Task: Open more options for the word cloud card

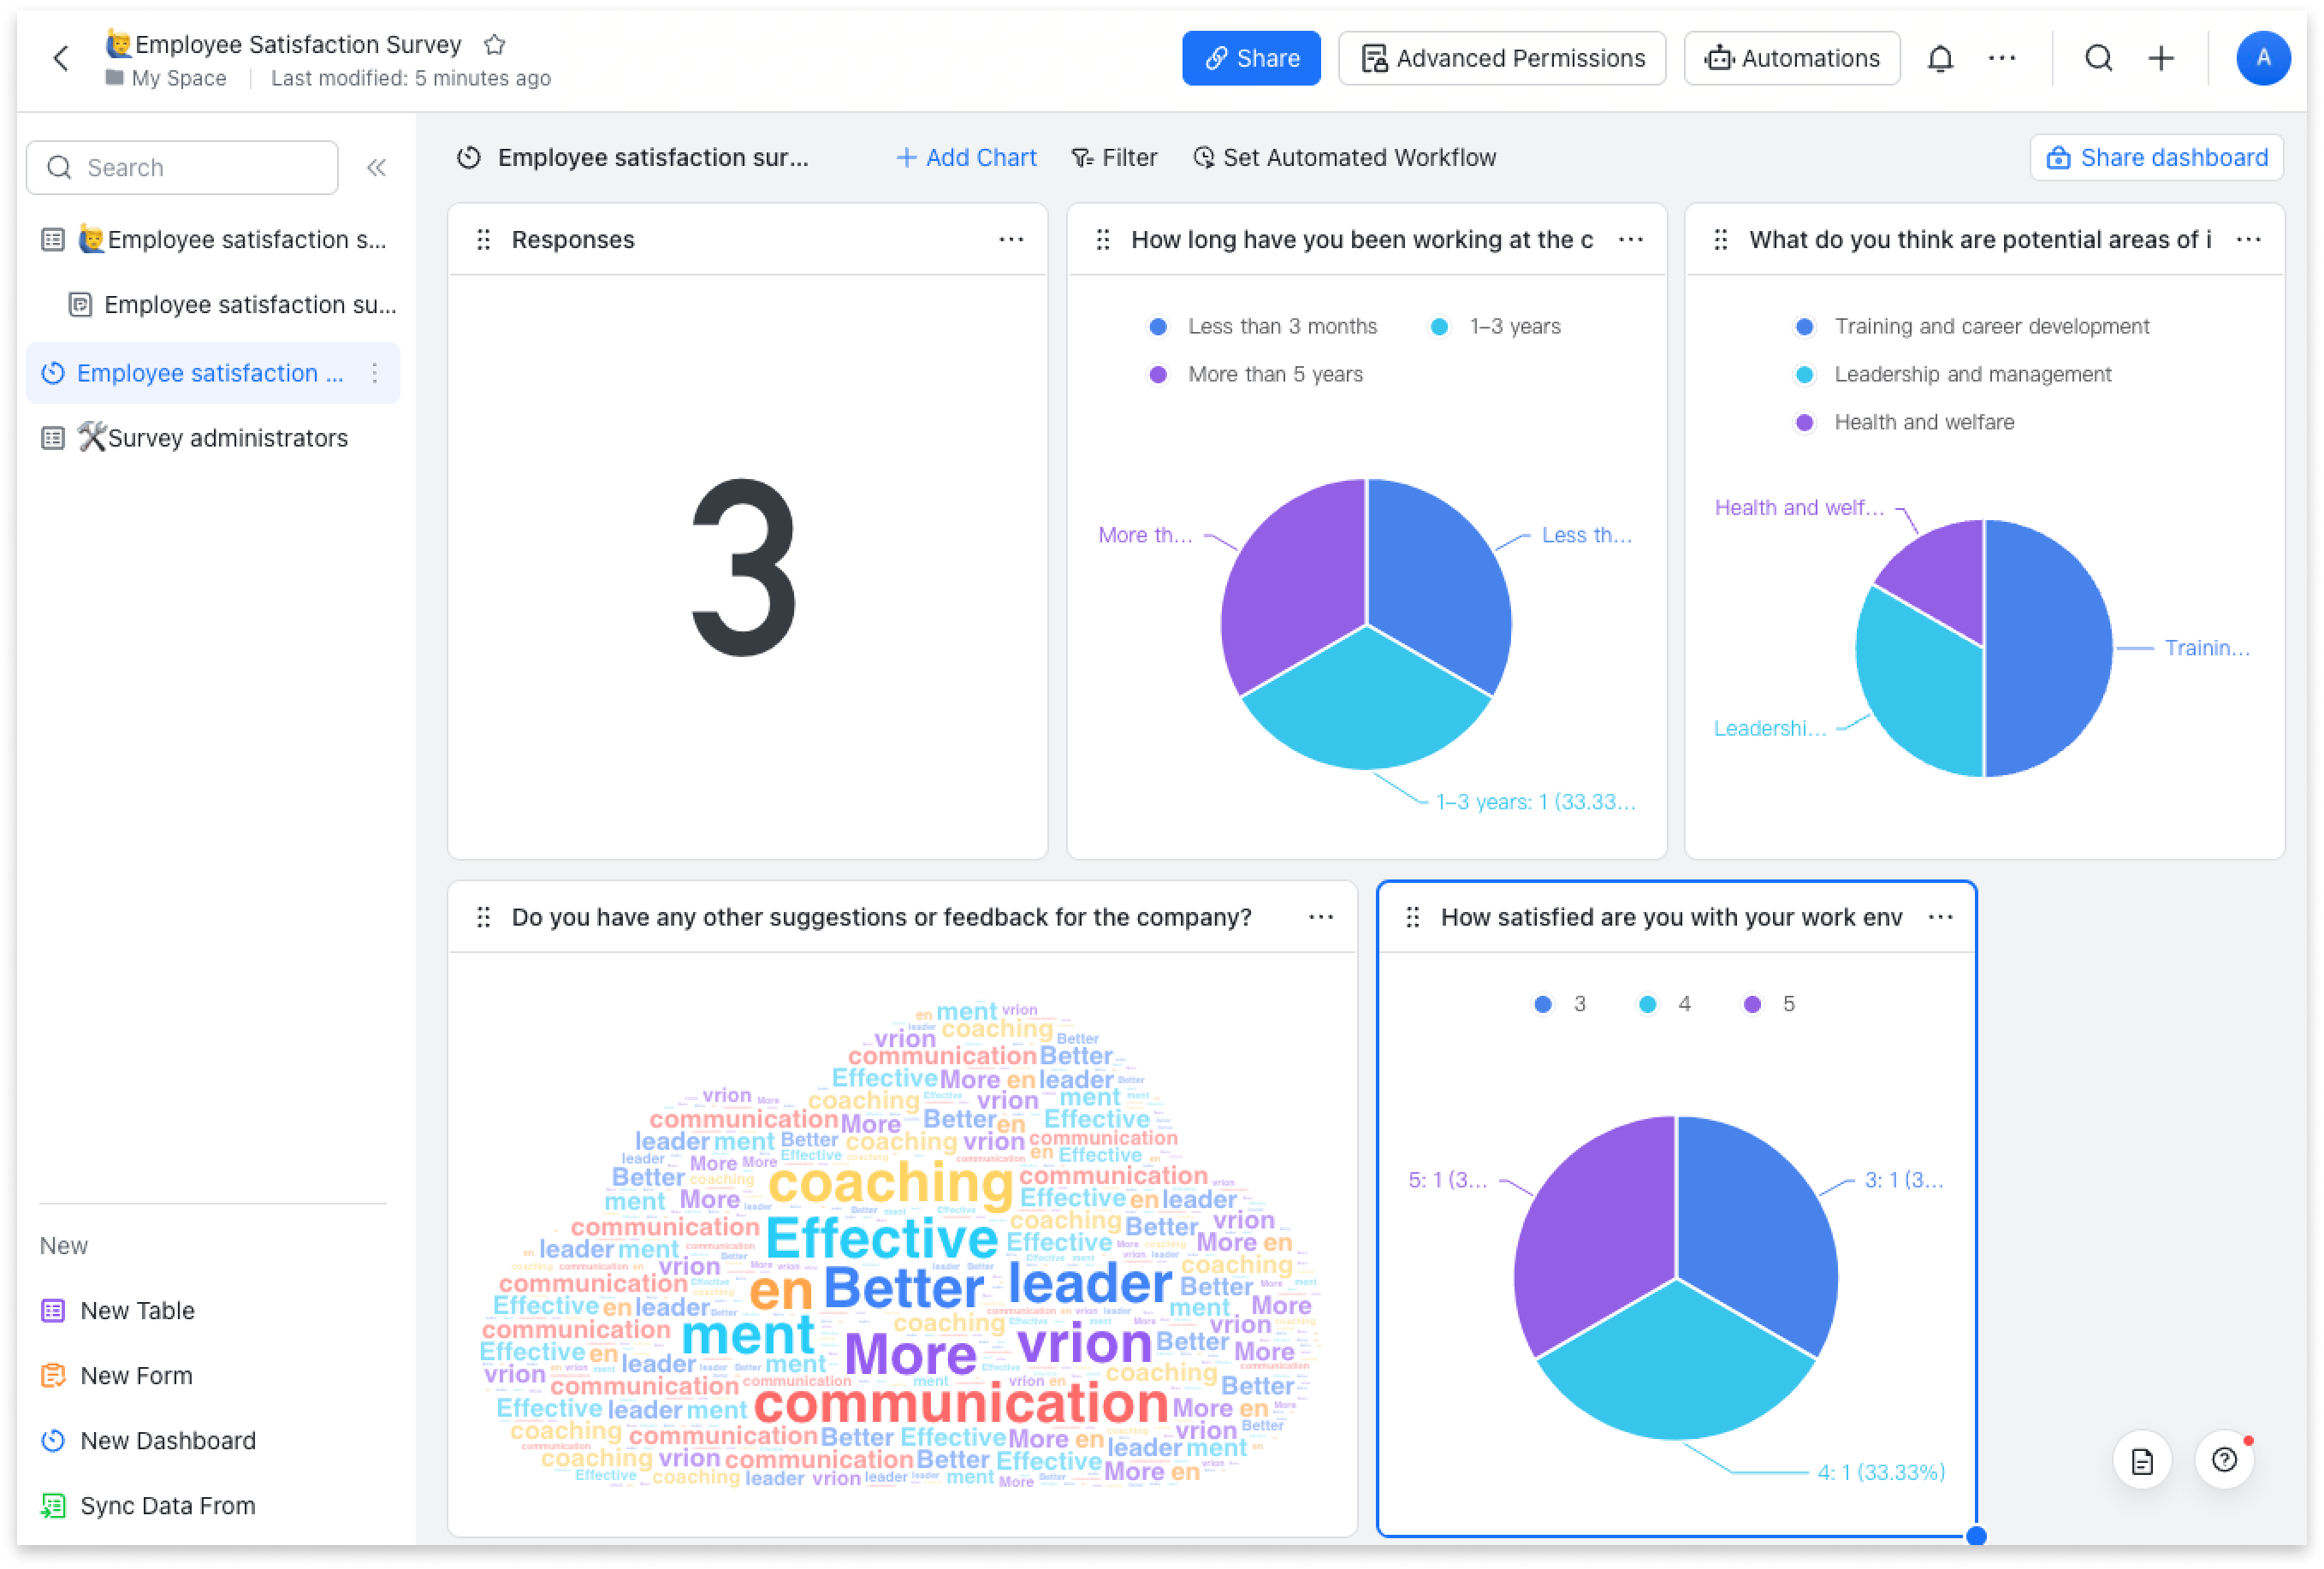Action: click(x=1320, y=917)
